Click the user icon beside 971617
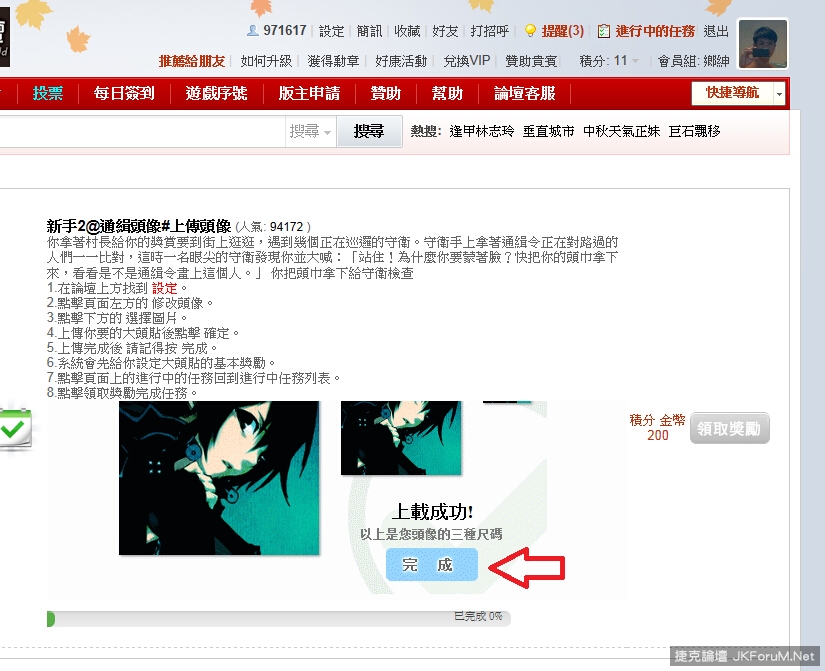 253,31
